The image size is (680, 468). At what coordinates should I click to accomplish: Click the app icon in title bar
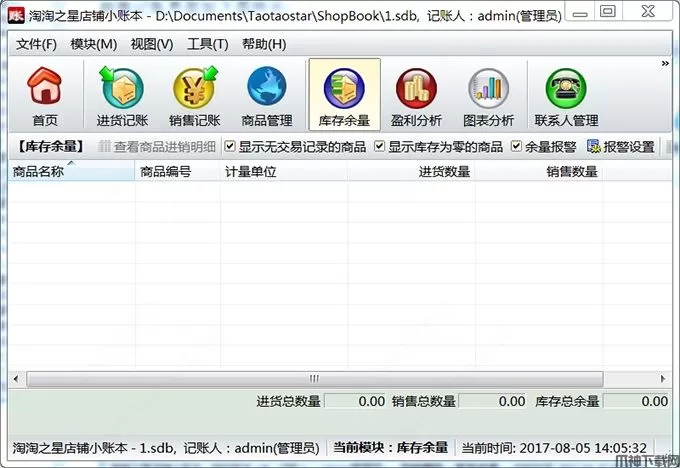click(16, 15)
